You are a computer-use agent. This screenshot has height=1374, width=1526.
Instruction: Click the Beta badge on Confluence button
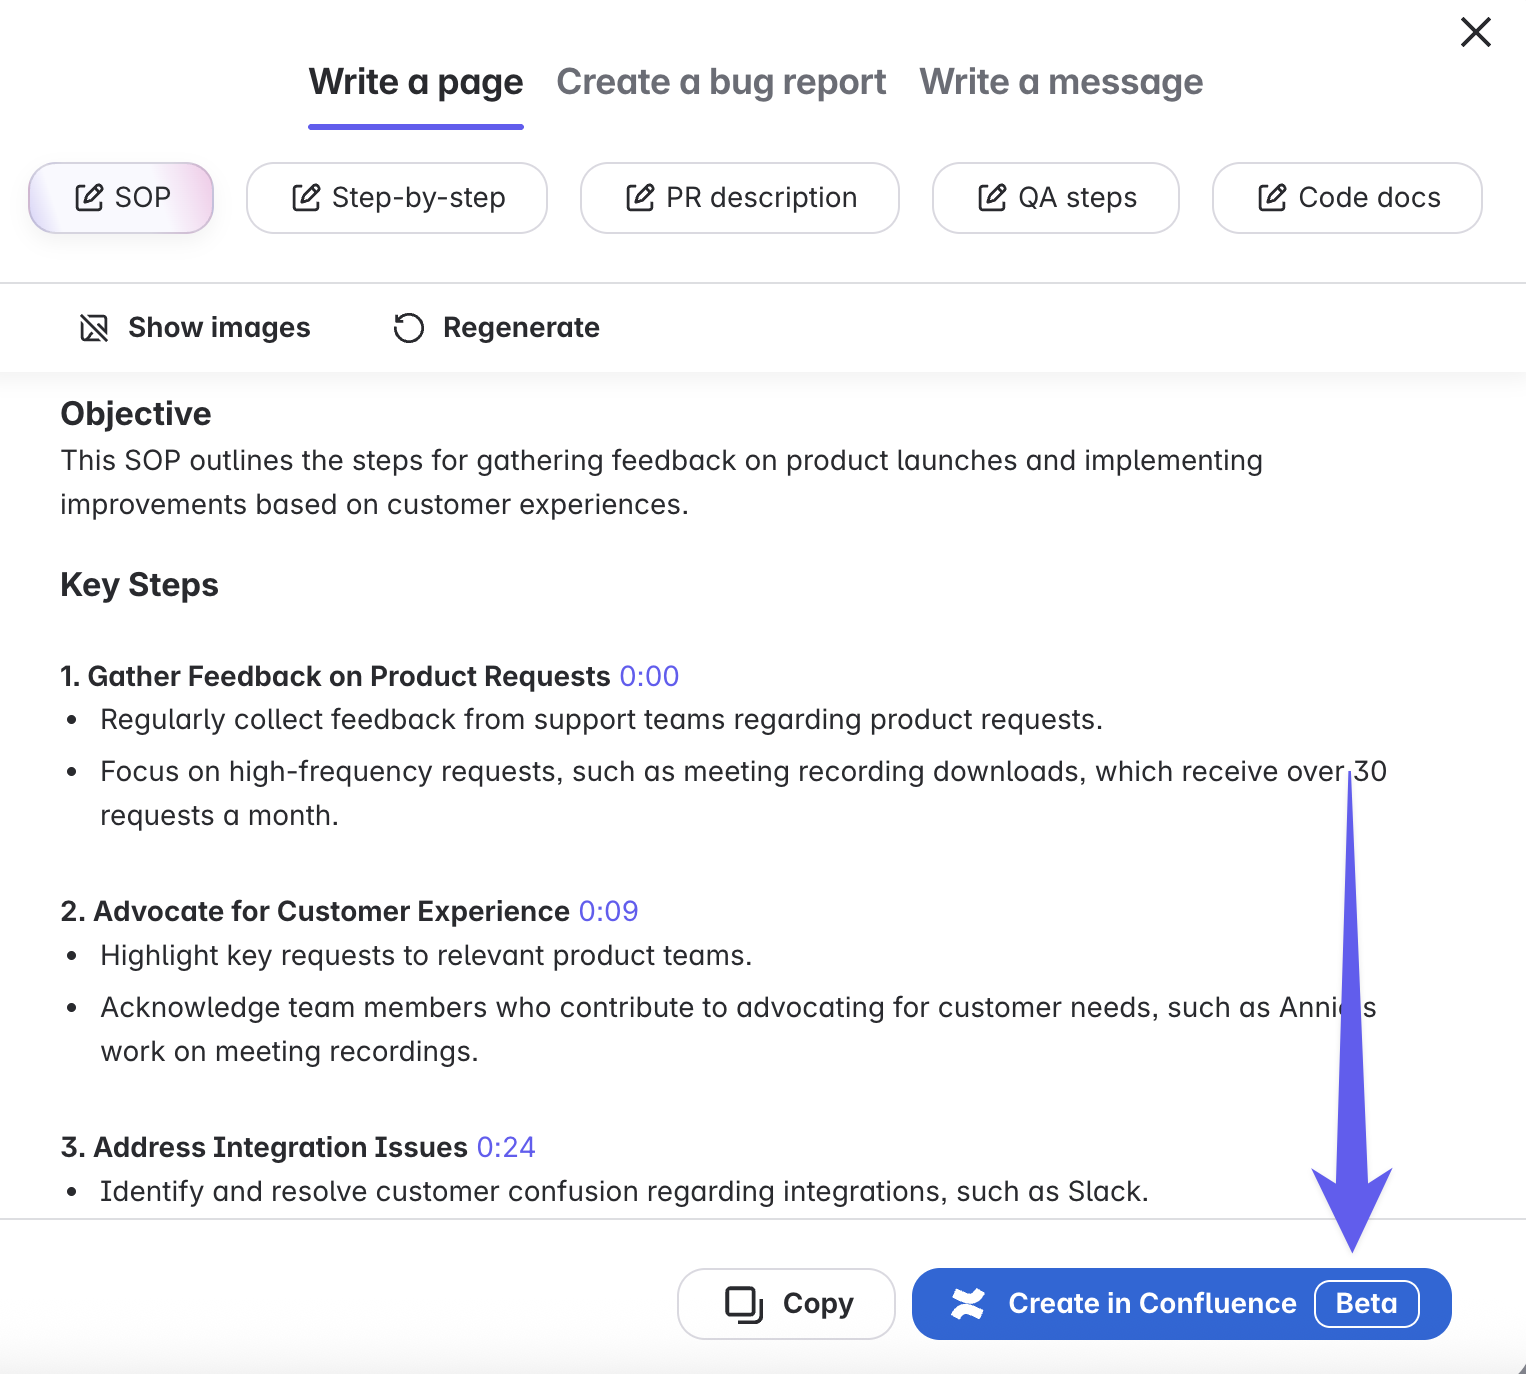[1366, 1304]
